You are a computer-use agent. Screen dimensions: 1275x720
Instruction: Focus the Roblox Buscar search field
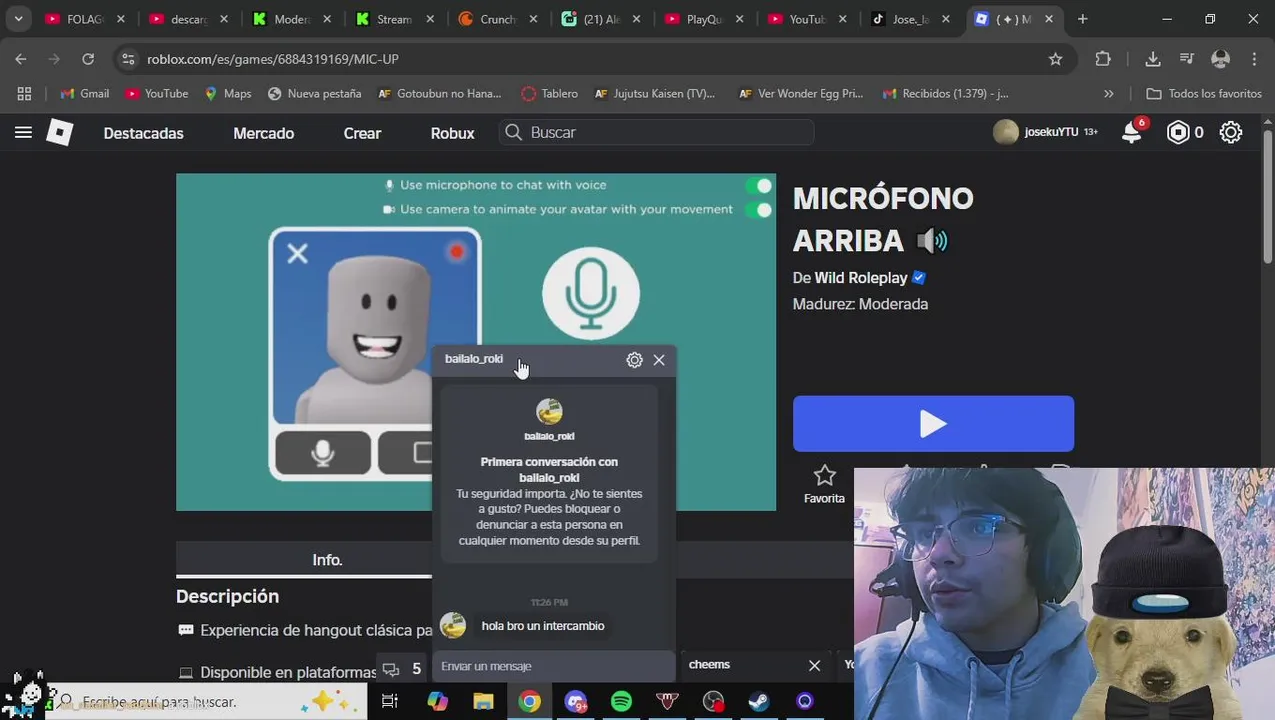point(656,132)
